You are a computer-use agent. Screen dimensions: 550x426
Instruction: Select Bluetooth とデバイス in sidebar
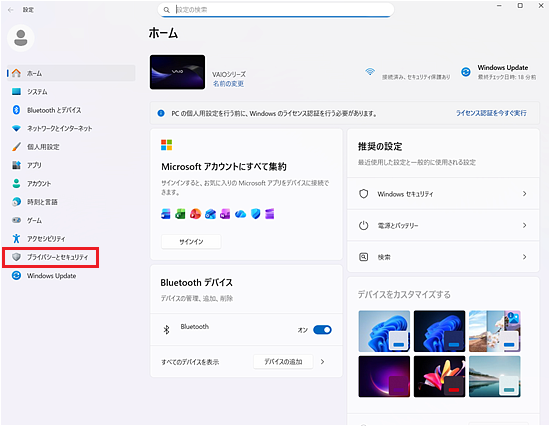pyautogui.click(x=71, y=110)
